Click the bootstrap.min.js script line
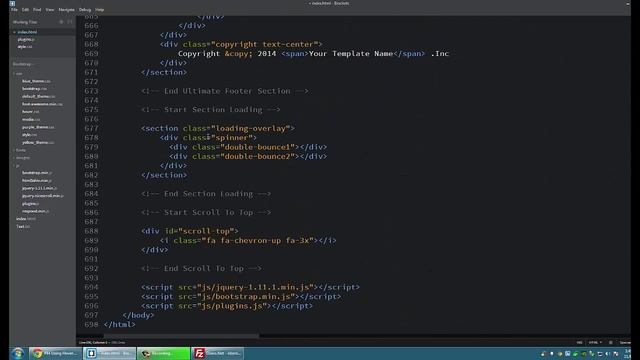640x360 pixels. (x=241, y=296)
